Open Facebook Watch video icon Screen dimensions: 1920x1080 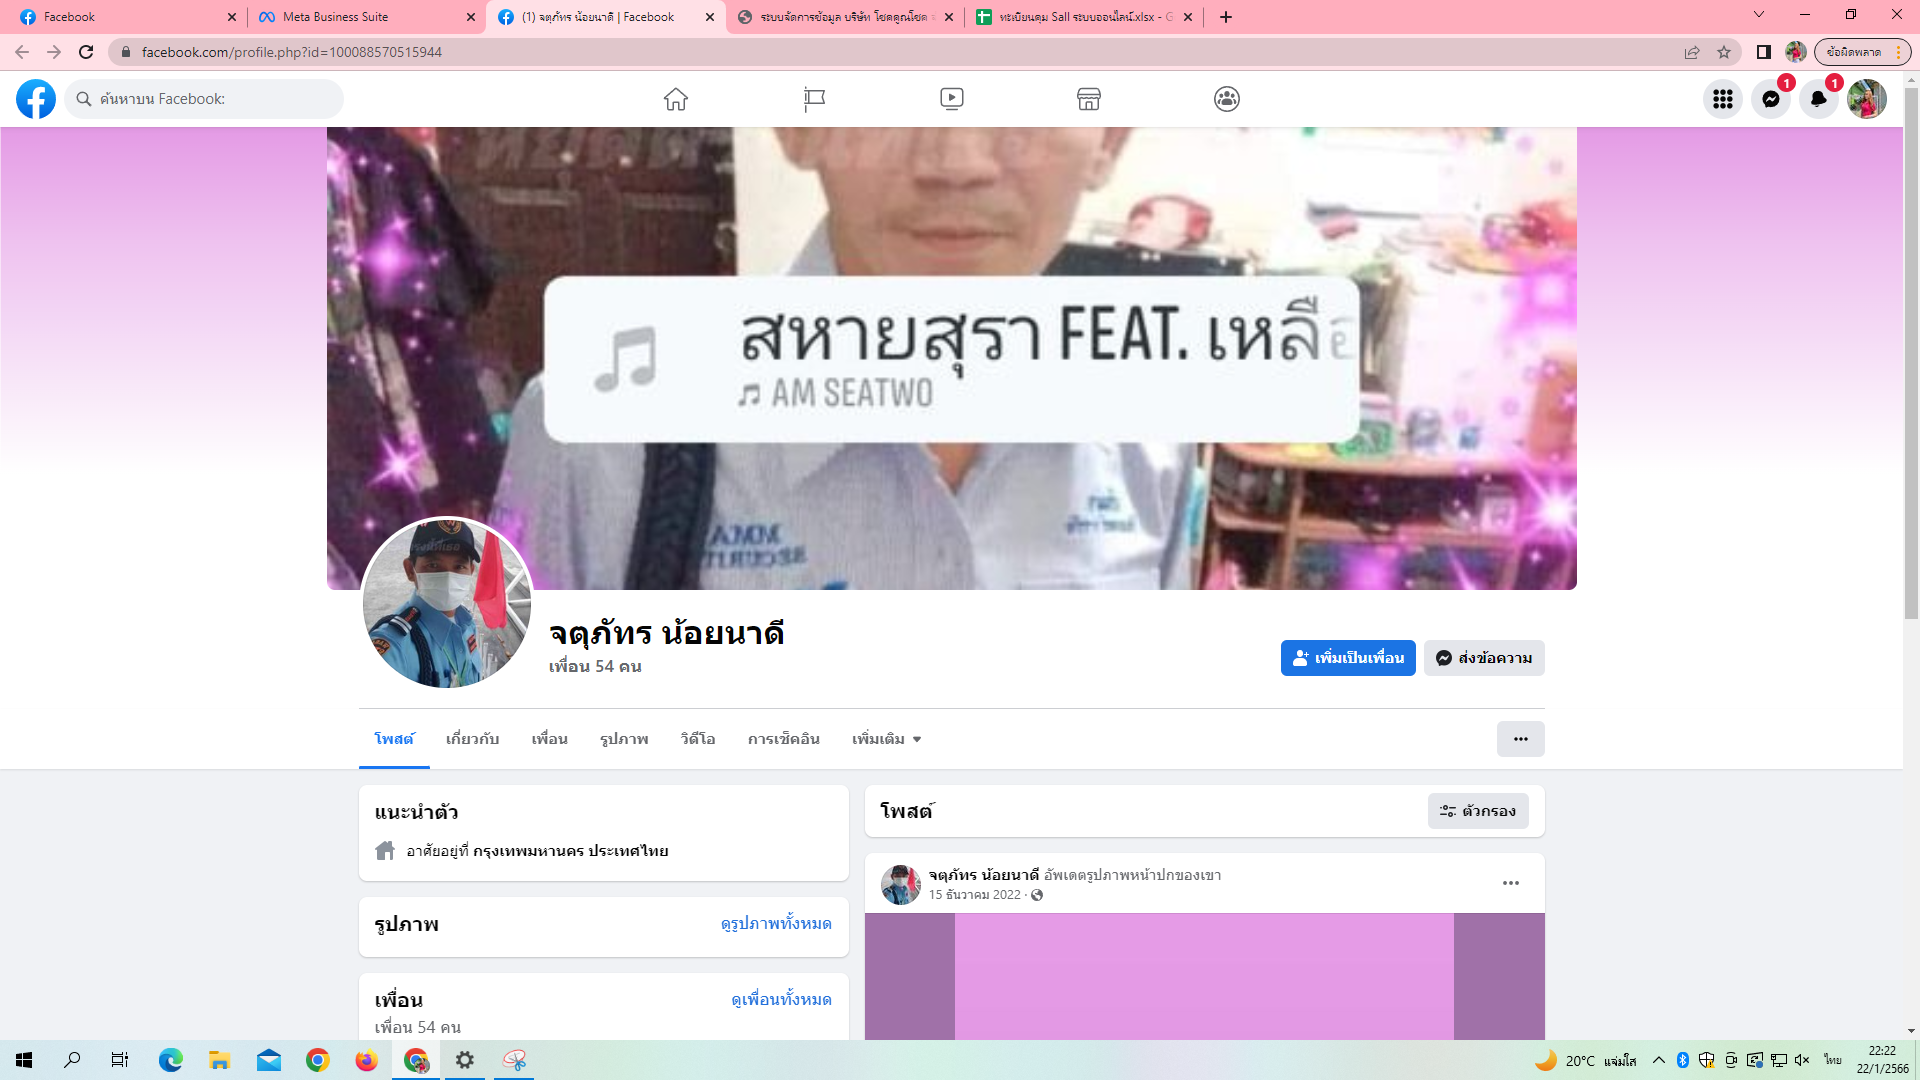951,99
